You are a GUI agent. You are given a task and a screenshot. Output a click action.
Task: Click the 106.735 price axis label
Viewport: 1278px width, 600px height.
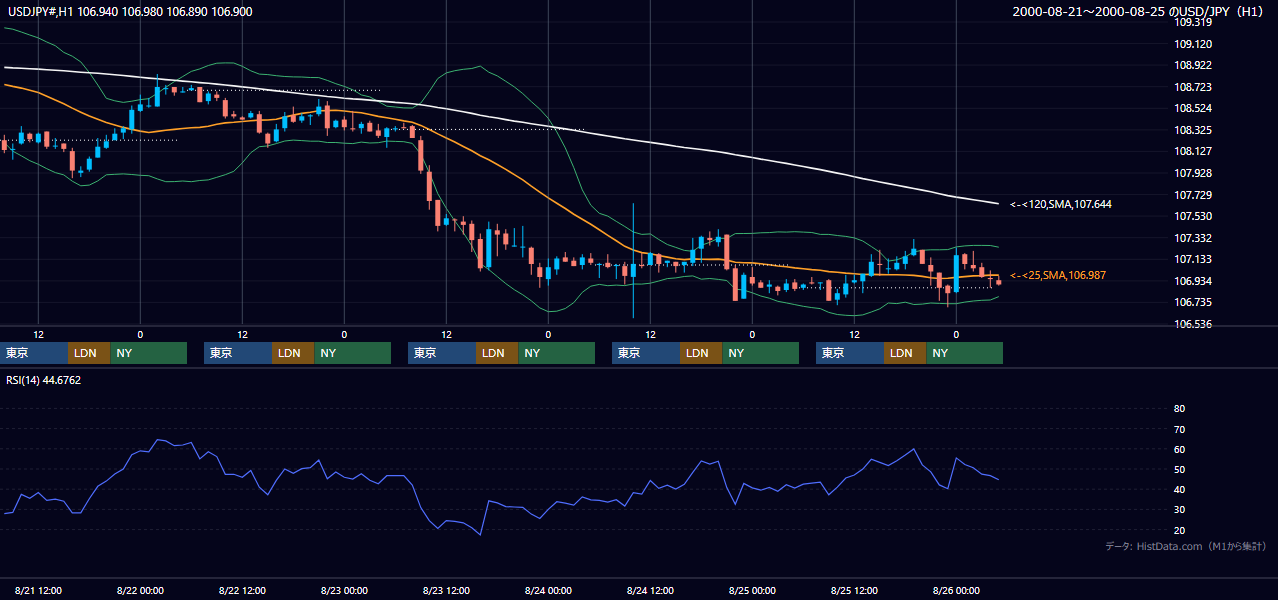(1193, 302)
